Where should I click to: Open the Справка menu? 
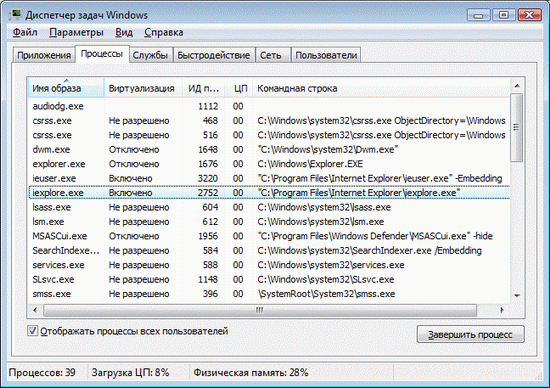[x=163, y=32]
